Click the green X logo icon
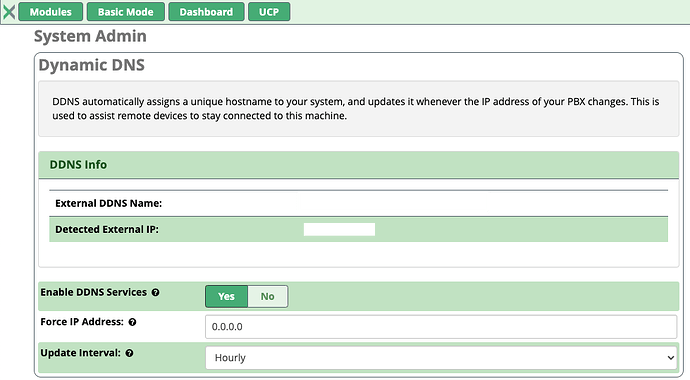690x380 pixels. 9,12
